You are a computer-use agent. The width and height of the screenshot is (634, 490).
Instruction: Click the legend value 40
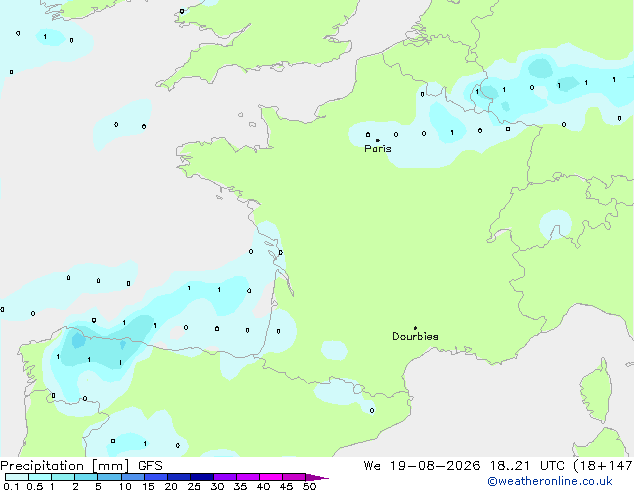(263, 486)
